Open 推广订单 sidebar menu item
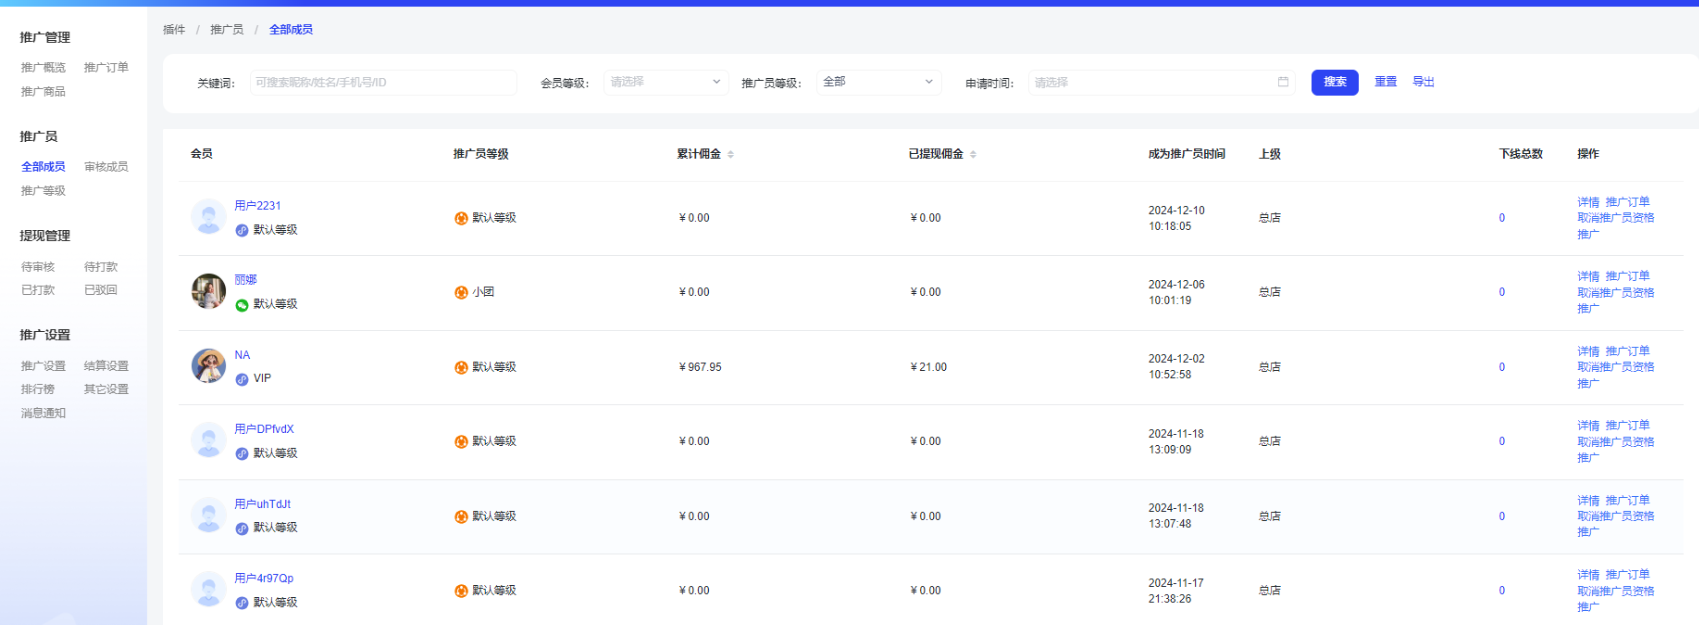Viewport: 1699px width, 625px height. (x=106, y=68)
